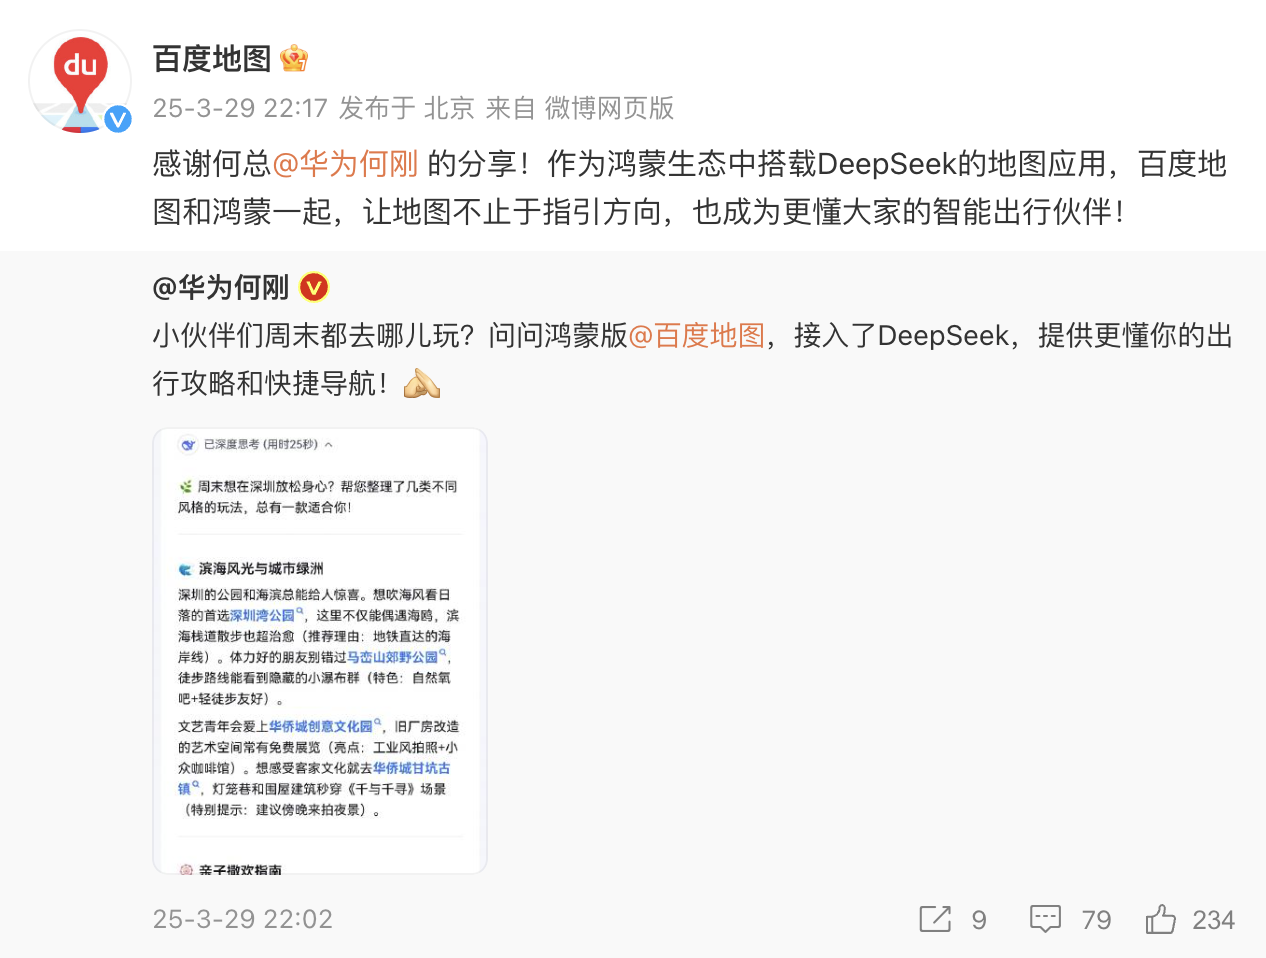The height and width of the screenshot is (958, 1266).
Task: Click the red V badge beside 华为何刚
Action: (x=314, y=288)
